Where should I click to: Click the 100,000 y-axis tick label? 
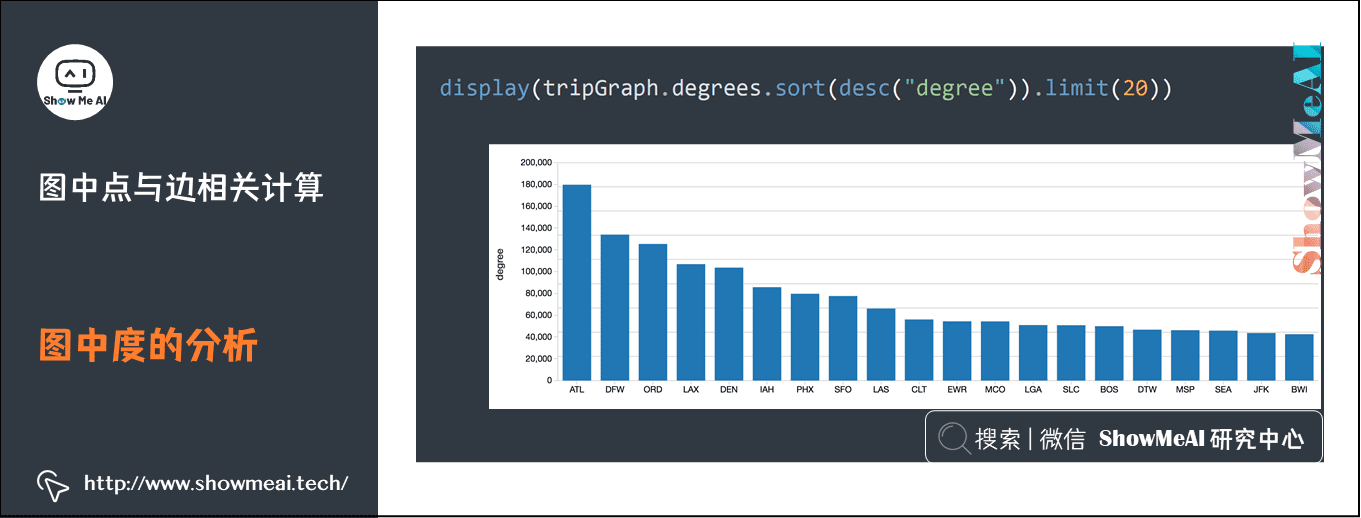pos(536,271)
